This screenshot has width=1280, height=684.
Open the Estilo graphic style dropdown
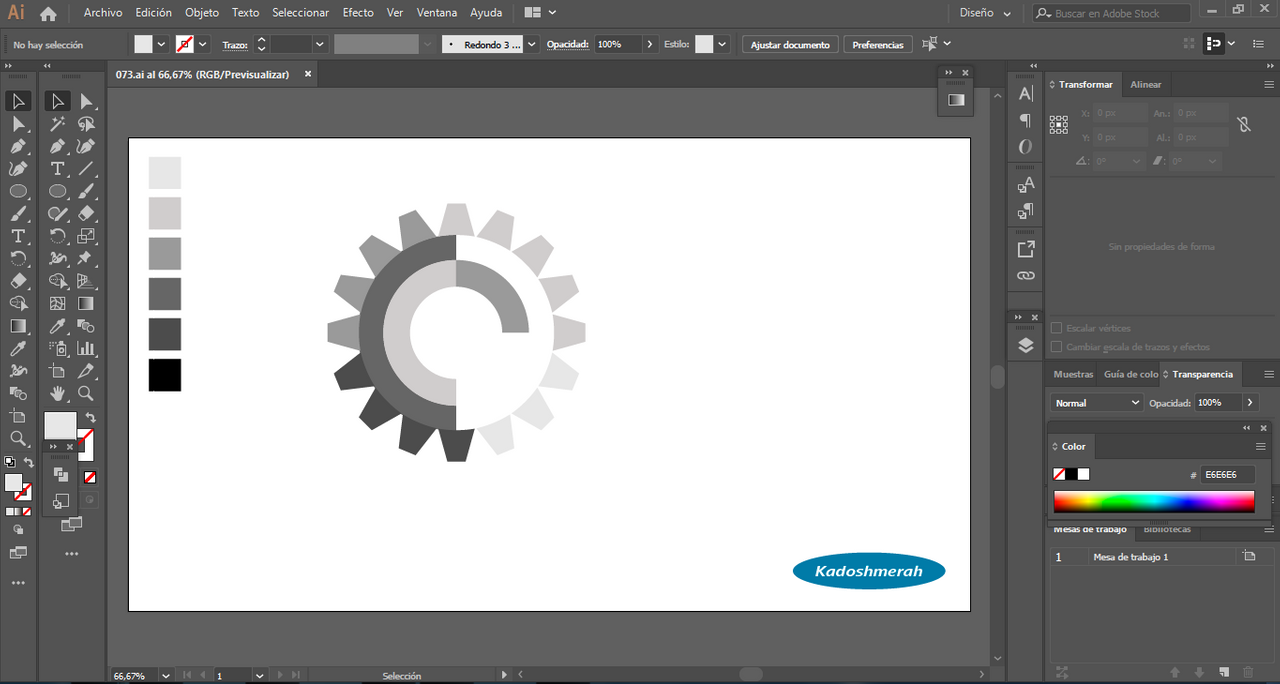point(721,44)
